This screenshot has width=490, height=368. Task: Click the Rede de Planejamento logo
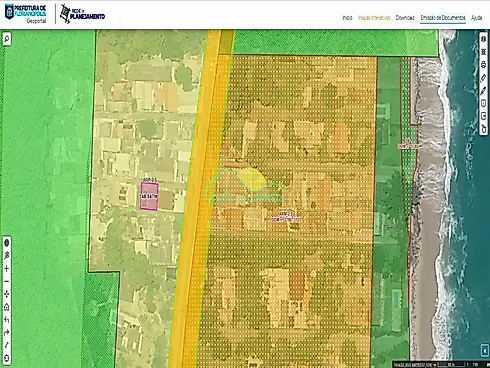82,14
